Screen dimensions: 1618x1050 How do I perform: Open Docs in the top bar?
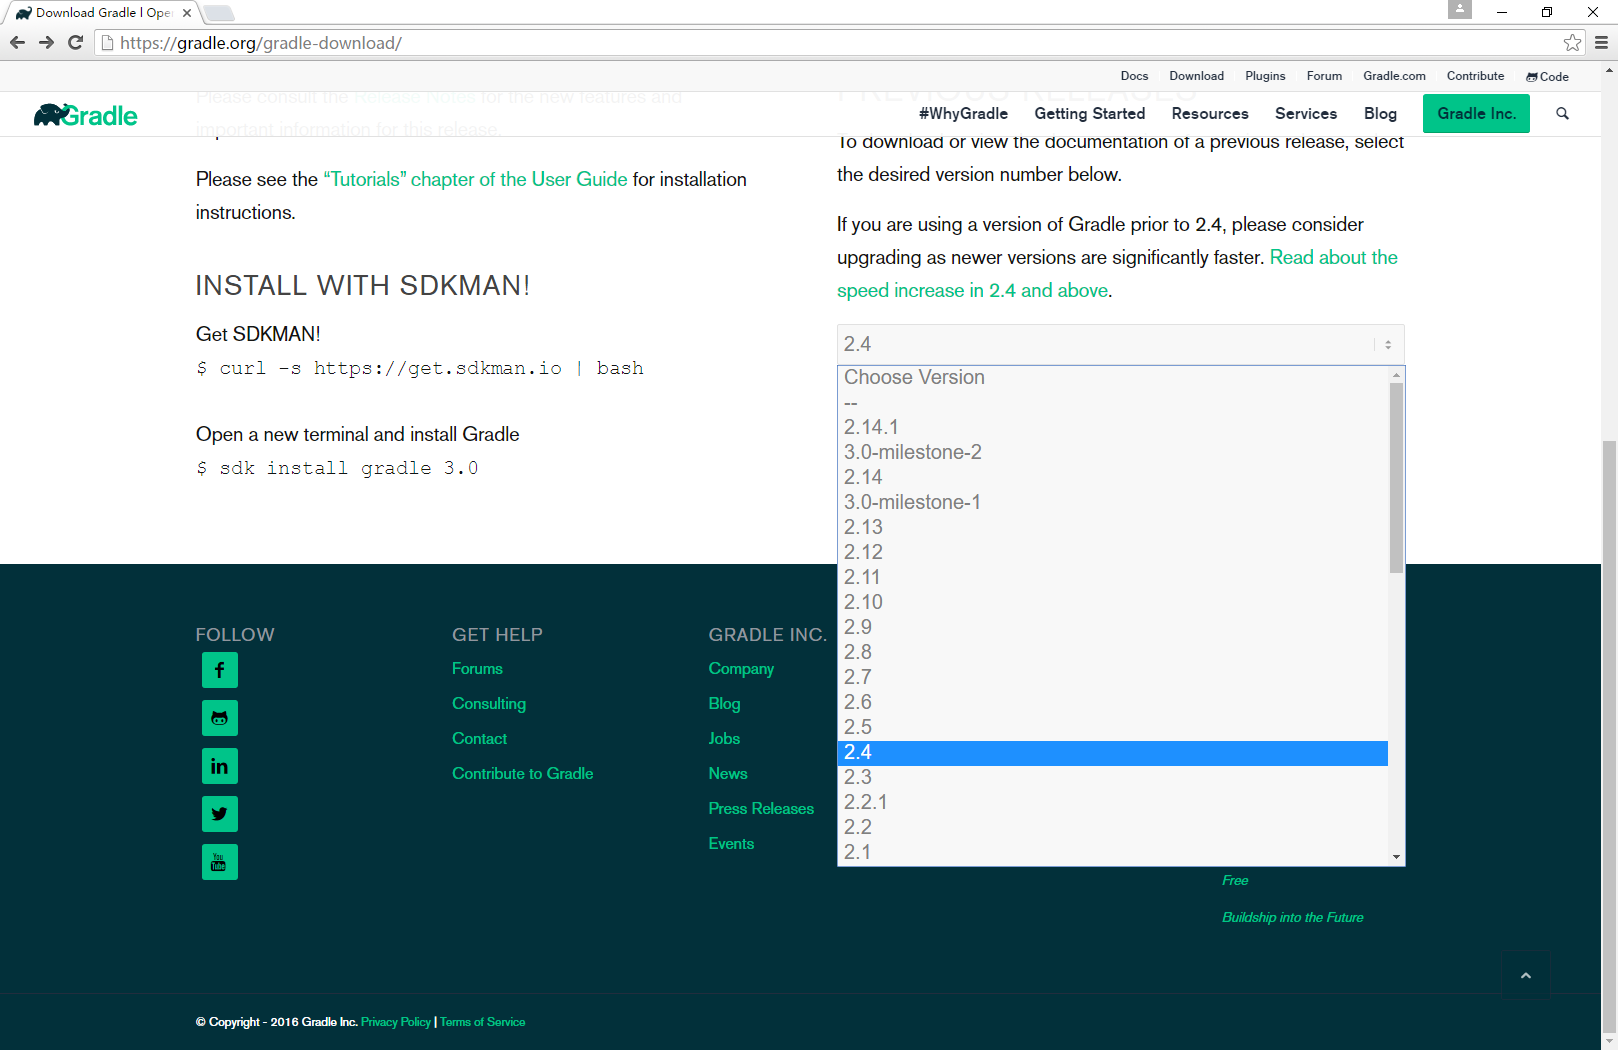tap(1134, 76)
